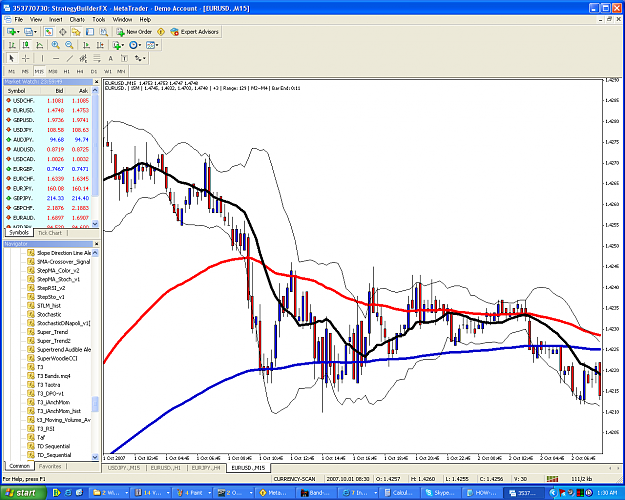Screen dimensions: 625x500
Task: Switch chart to Line Chart icon
Action: click(x=39, y=45)
